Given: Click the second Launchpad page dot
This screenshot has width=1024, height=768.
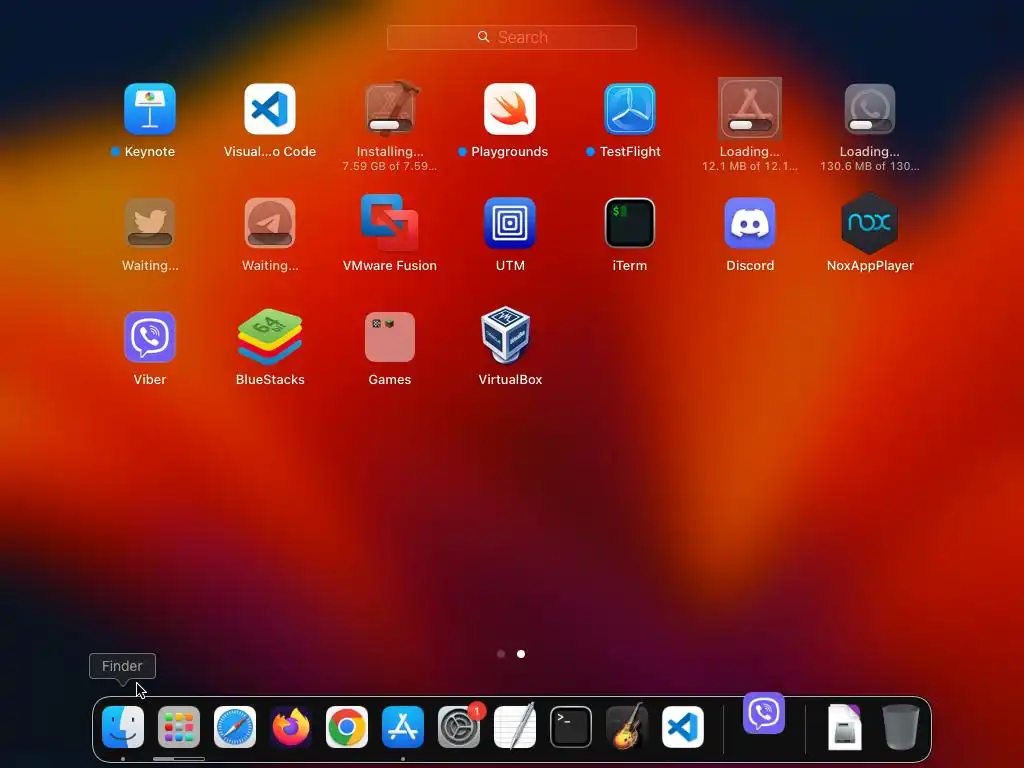Looking at the screenshot, I should (x=521, y=654).
